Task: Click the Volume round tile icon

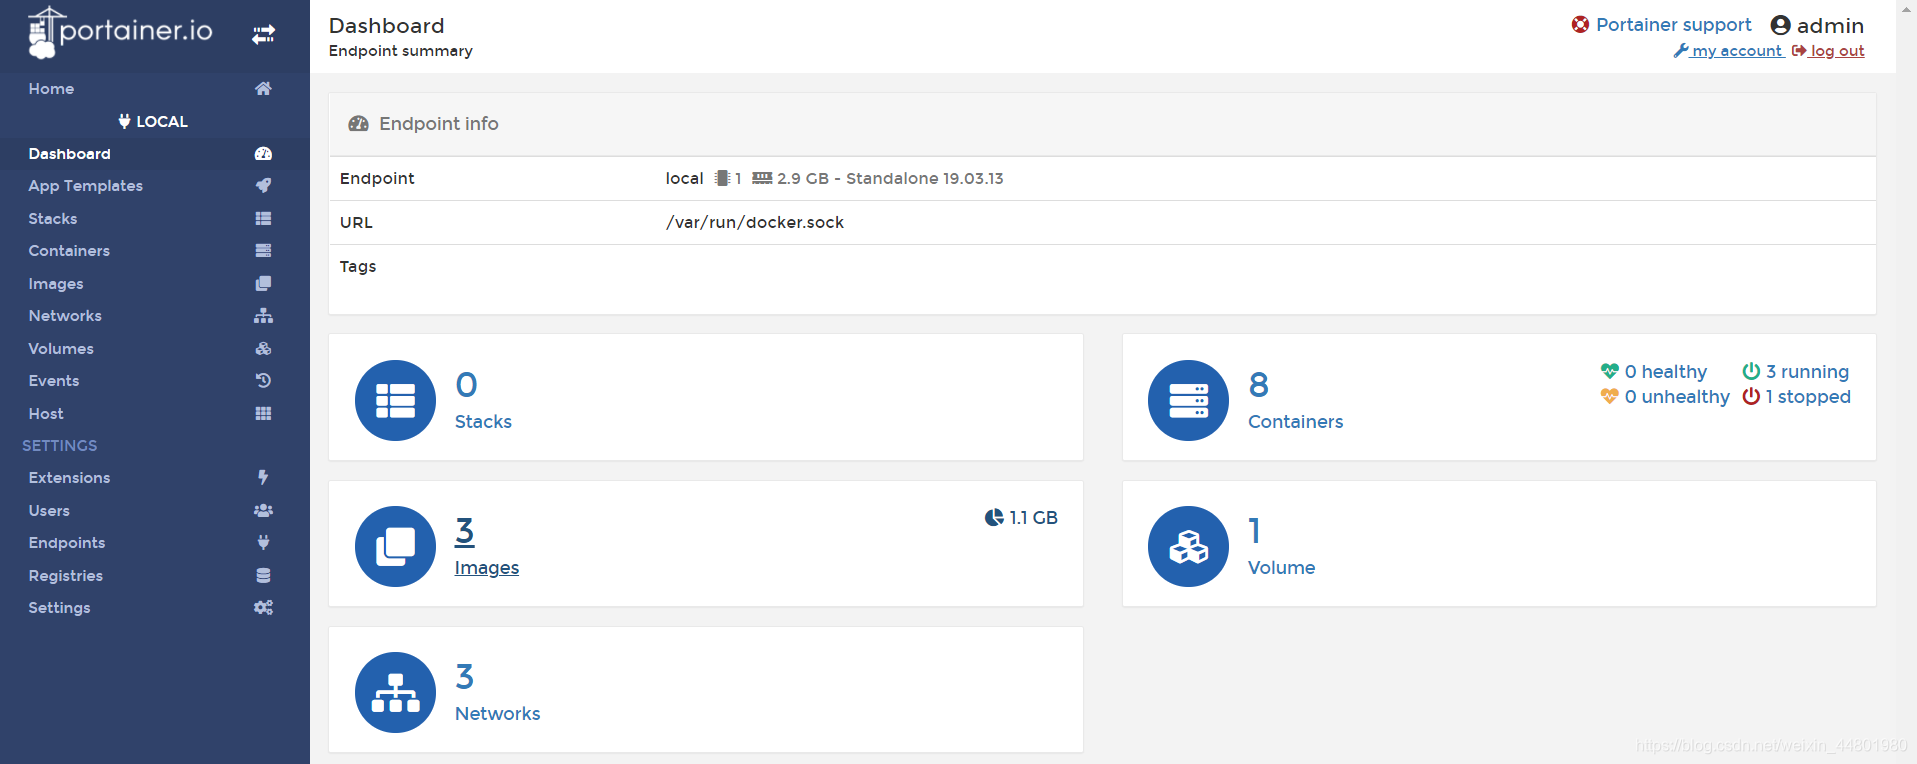Action: pos(1188,546)
